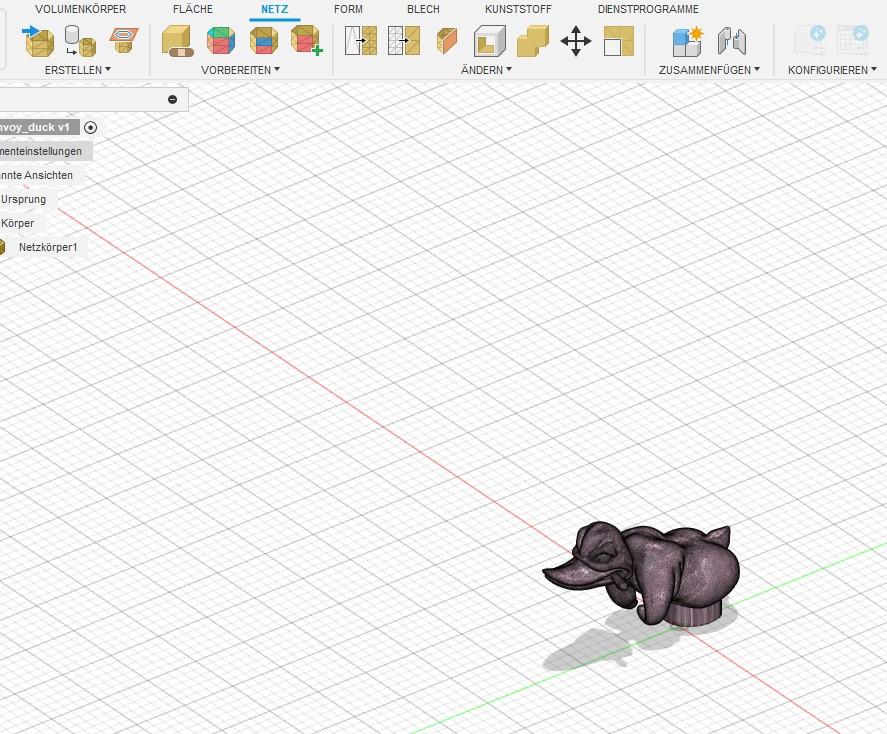Select the Tessellate tool icon

click(80, 41)
